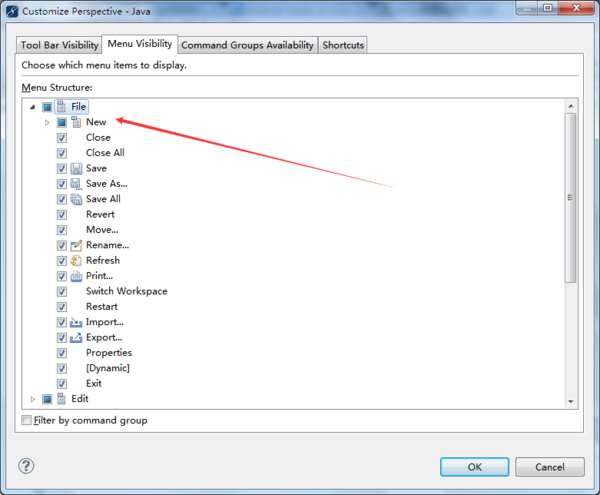
Task: Select the Menu Visibility tab
Action: point(140,44)
